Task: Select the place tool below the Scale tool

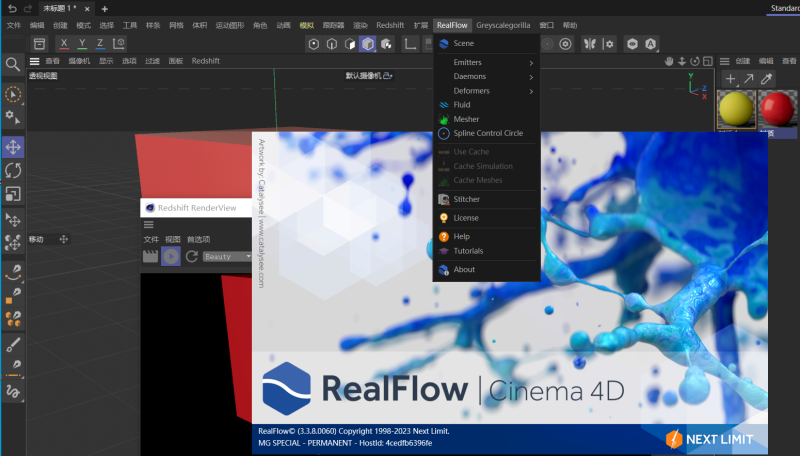Action: click(x=13, y=220)
